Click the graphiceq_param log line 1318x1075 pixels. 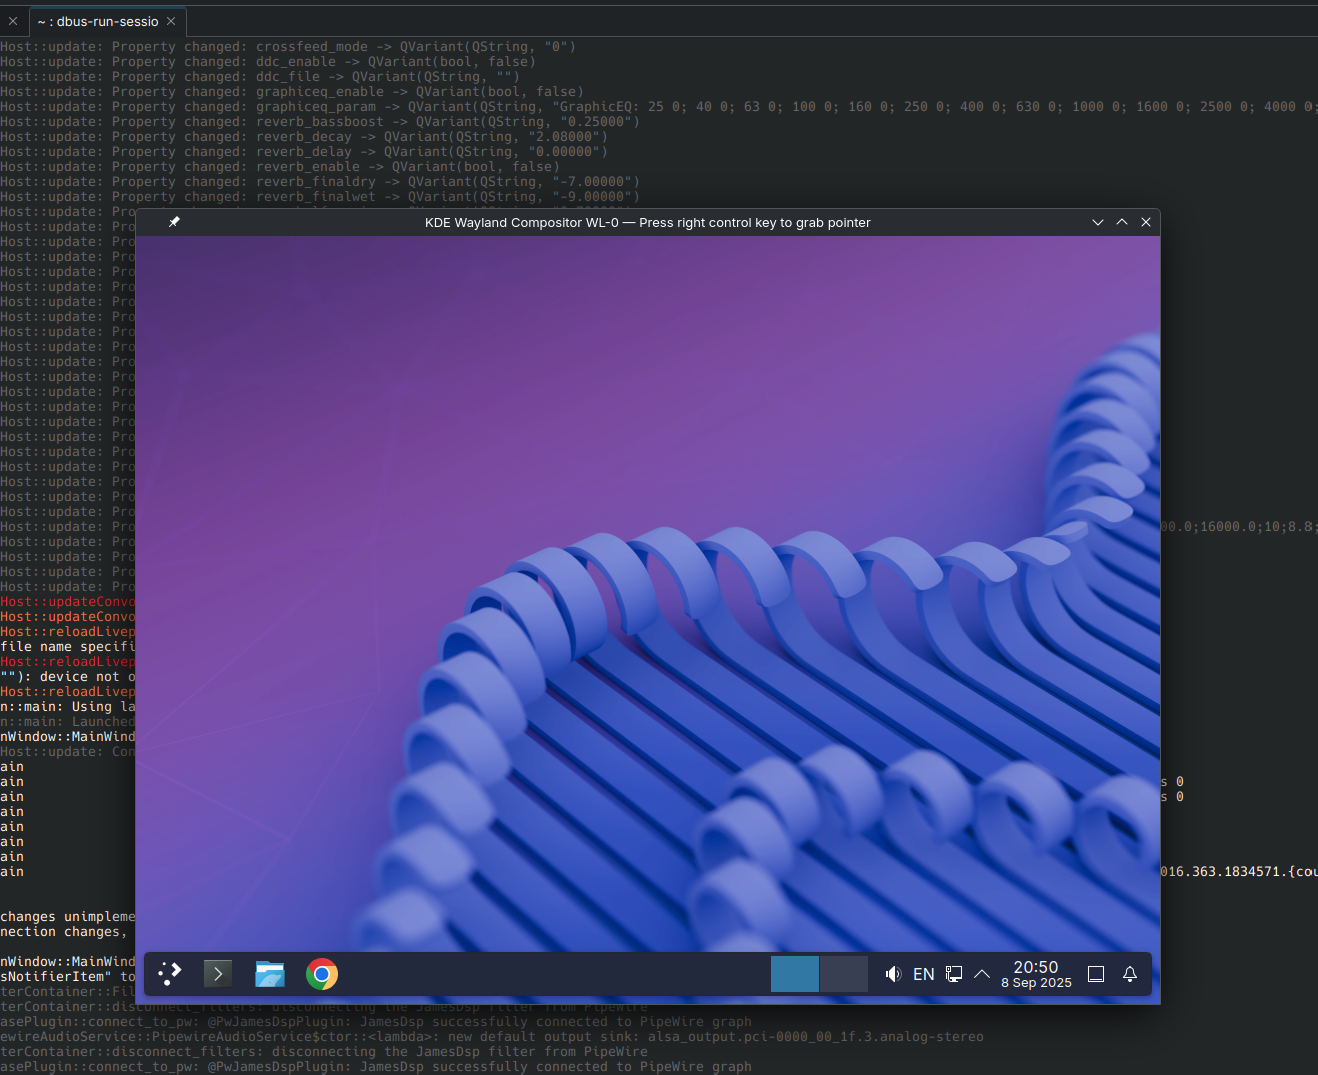click(x=659, y=107)
